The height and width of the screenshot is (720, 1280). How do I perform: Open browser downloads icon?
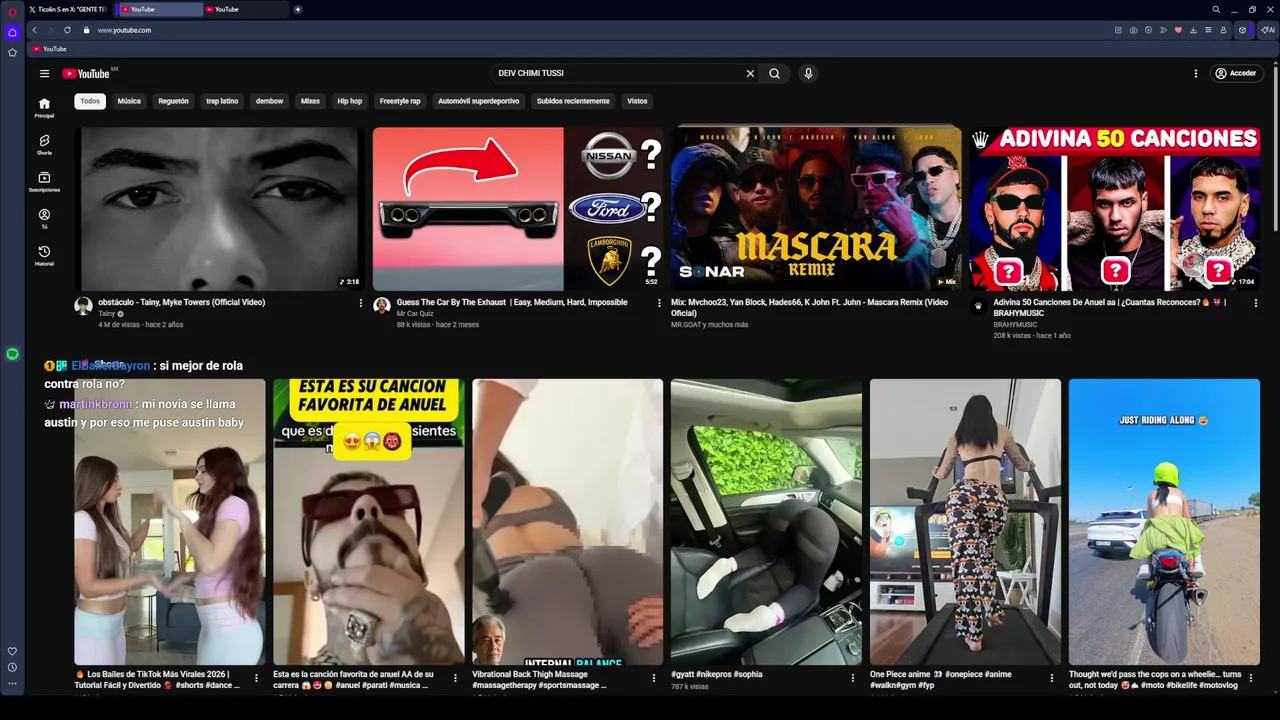1193,30
